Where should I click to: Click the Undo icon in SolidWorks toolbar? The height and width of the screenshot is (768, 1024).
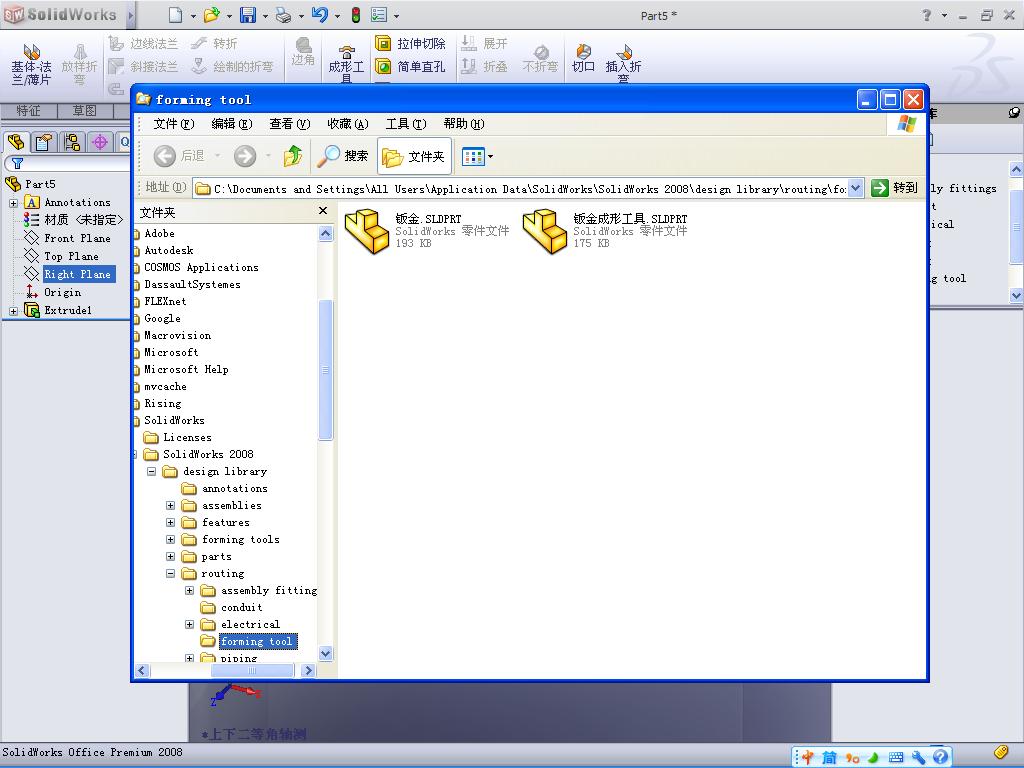coord(319,14)
